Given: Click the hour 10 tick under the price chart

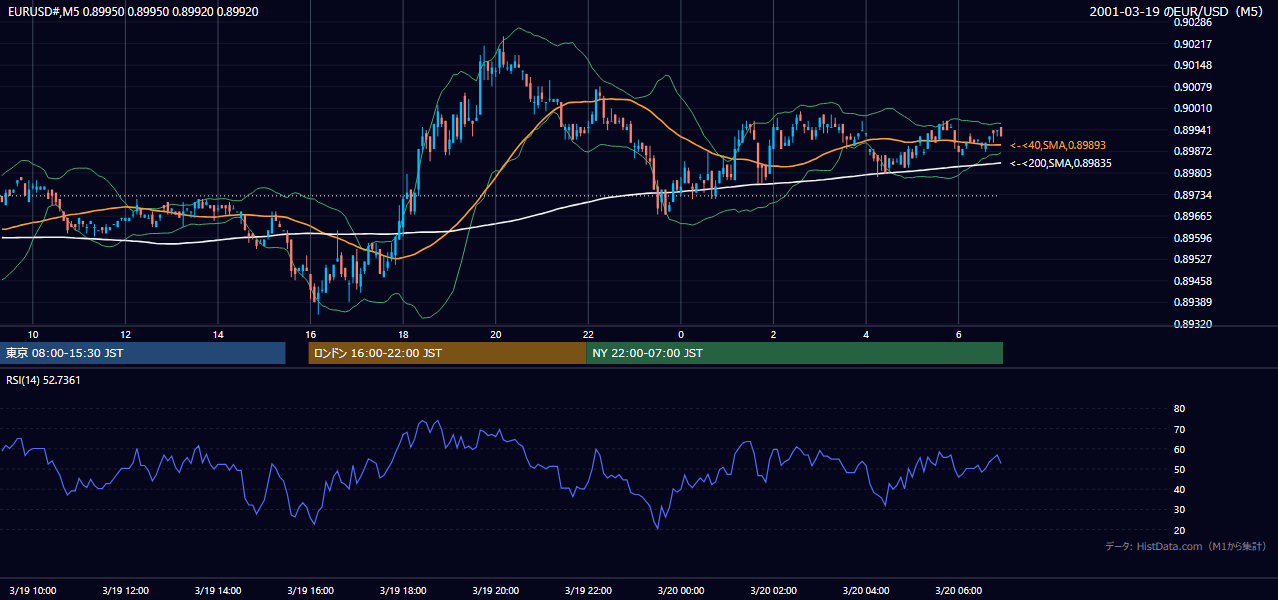Looking at the screenshot, I should [32, 334].
